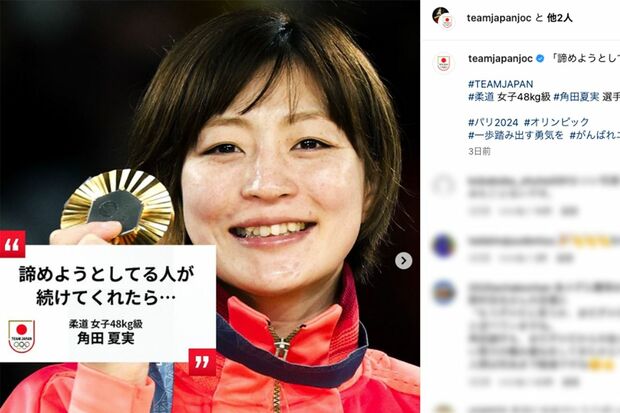Open the #角田夏実 hashtag
This screenshot has width=620, height=413.
[x=577, y=97]
